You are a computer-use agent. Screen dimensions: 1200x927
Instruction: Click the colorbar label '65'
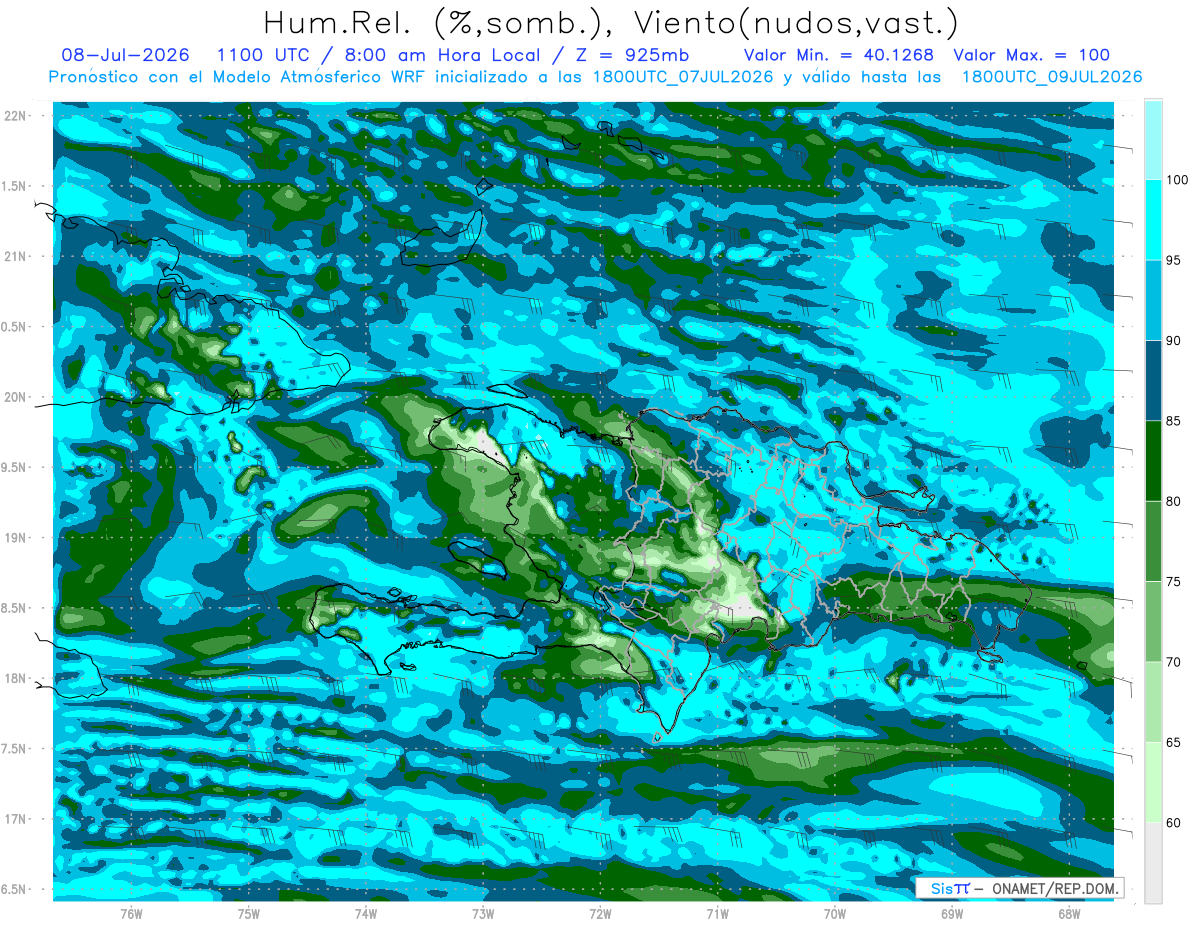[1175, 742]
